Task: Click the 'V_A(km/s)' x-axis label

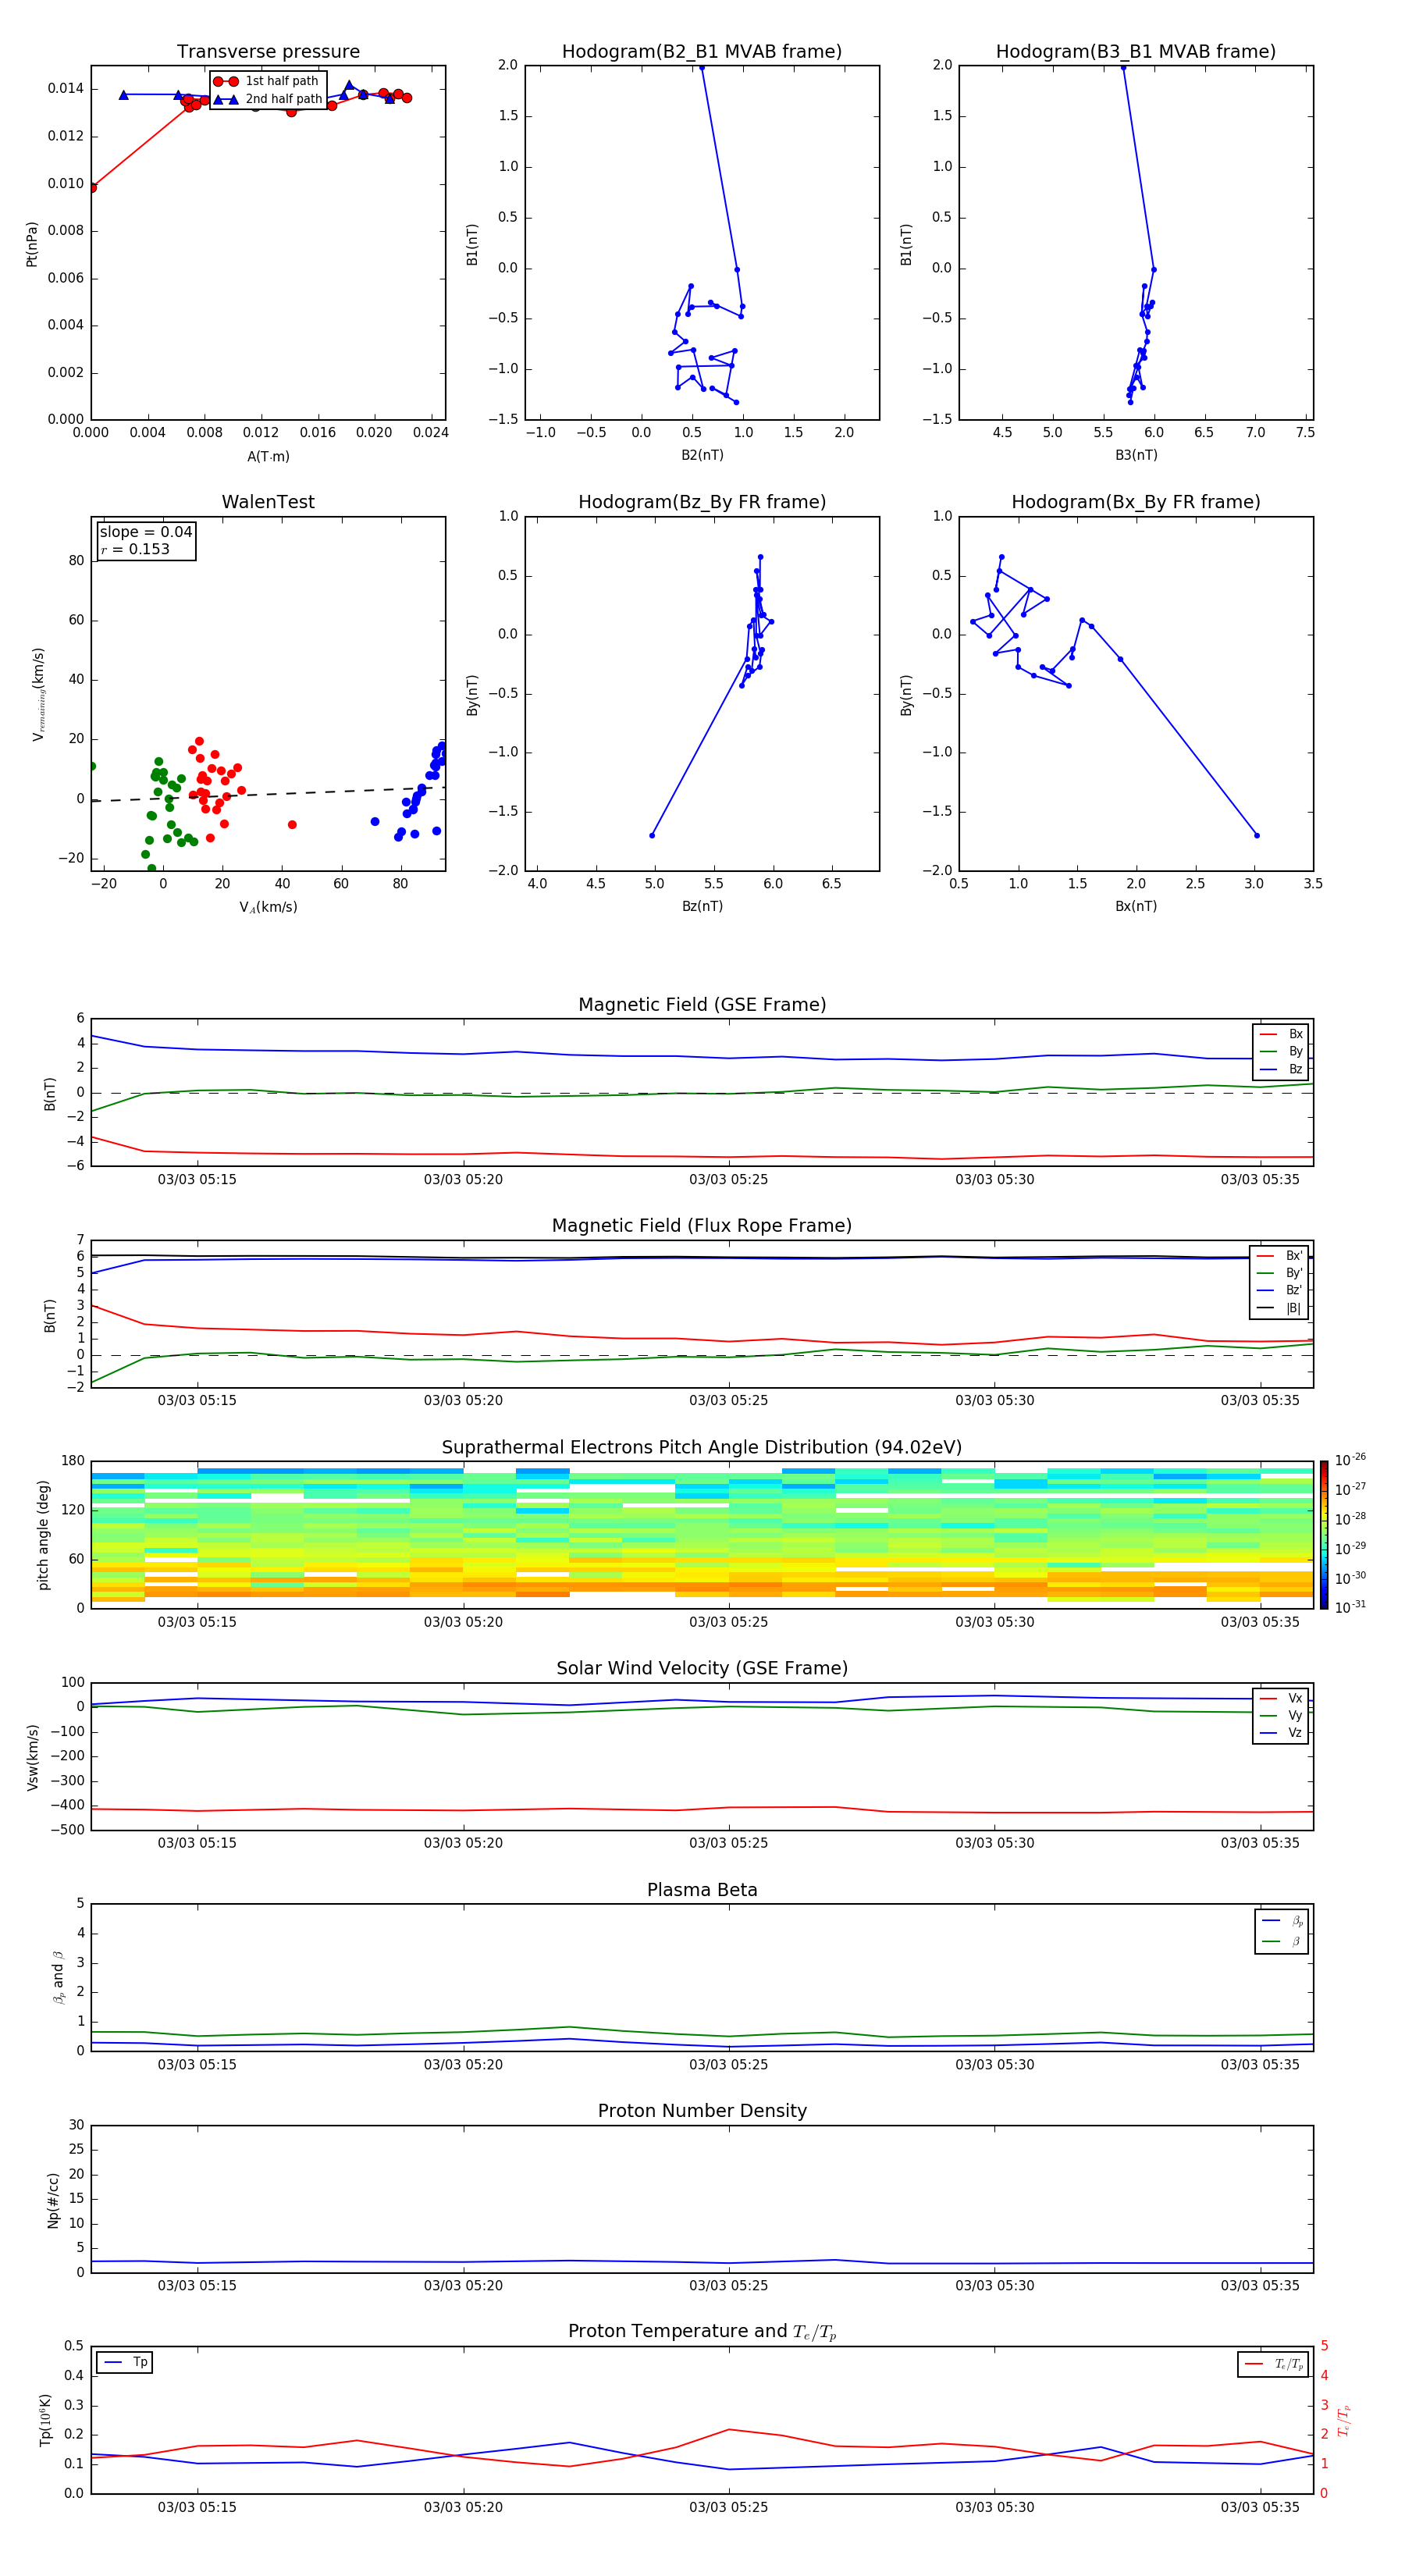Action: pyautogui.click(x=268, y=907)
